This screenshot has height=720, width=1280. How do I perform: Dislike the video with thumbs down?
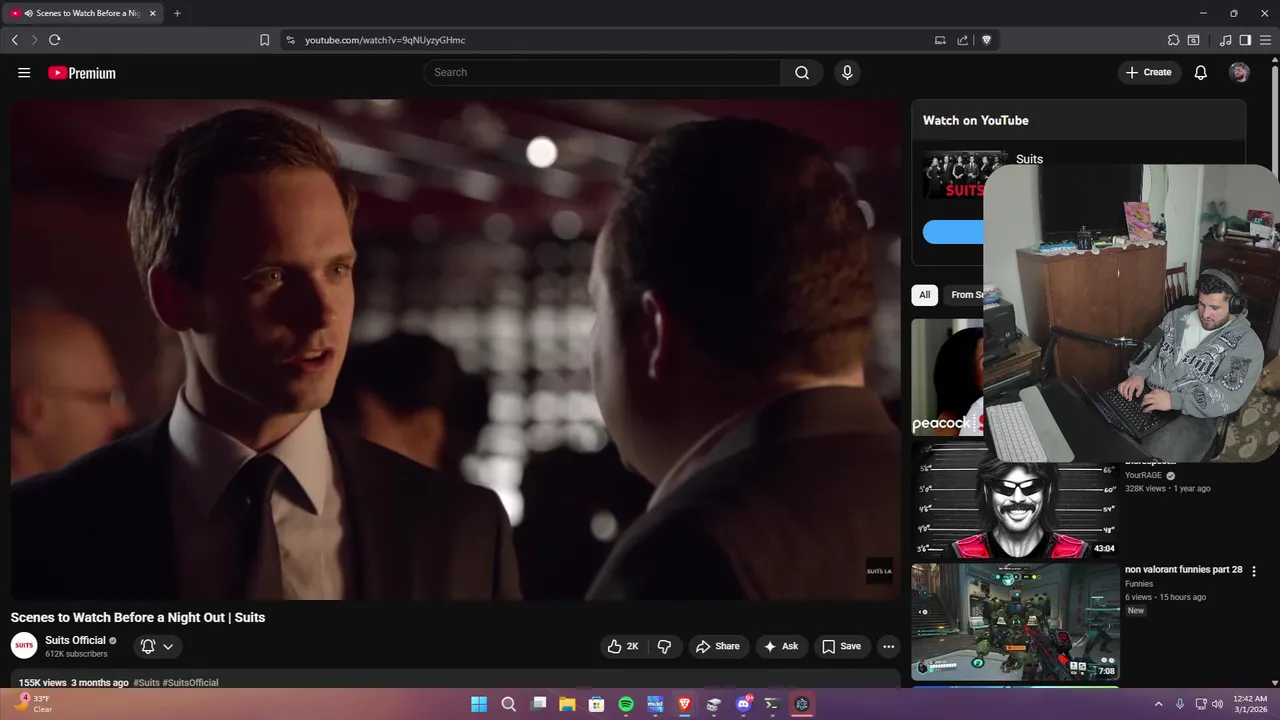click(x=665, y=646)
